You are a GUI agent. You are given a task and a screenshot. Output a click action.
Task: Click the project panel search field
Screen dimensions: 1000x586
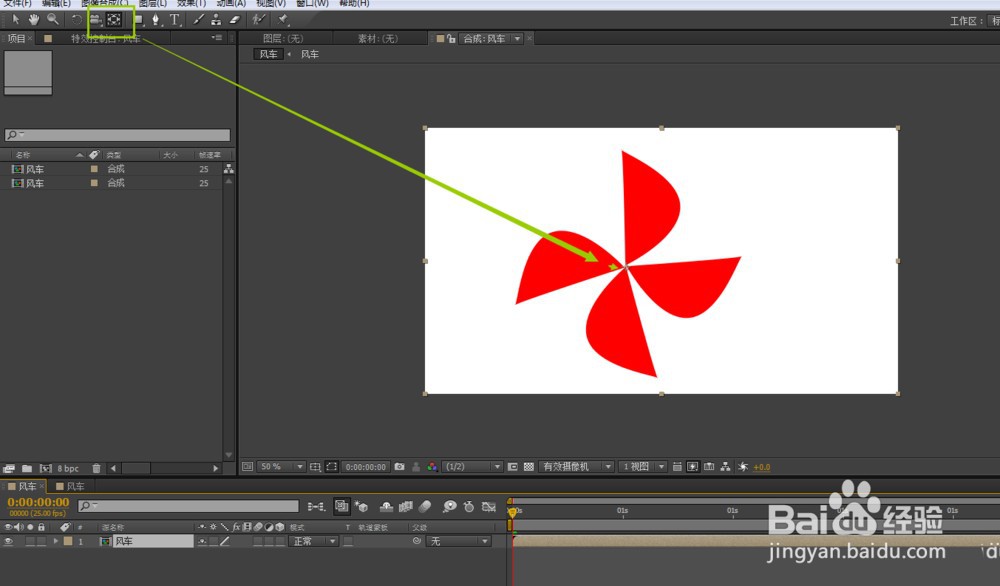pos(117,135)
